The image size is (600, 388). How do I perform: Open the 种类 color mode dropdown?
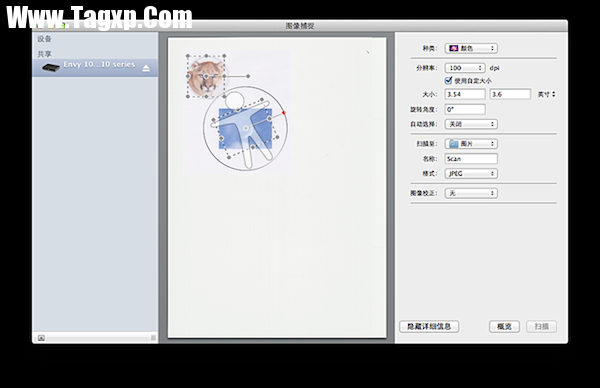point(471,48)
